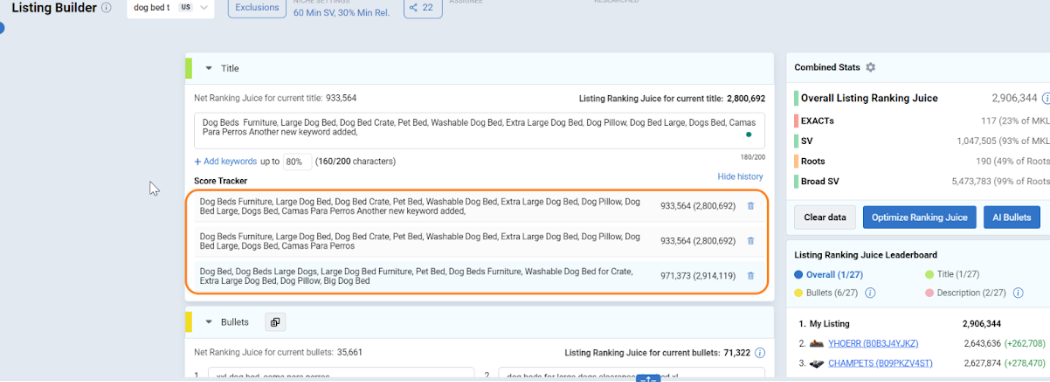
Task: Open Combined Stats settings gear
Action: coord(871,68)
